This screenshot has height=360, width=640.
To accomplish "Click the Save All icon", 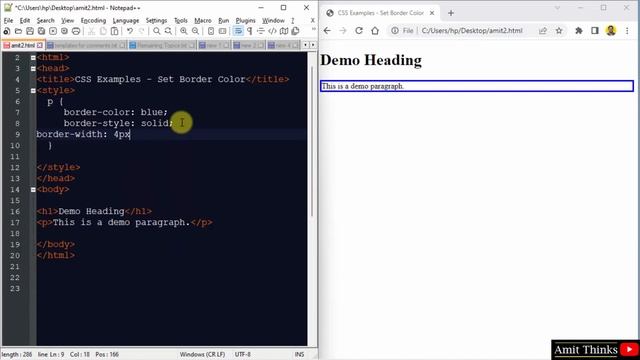I will click(41, 31).
